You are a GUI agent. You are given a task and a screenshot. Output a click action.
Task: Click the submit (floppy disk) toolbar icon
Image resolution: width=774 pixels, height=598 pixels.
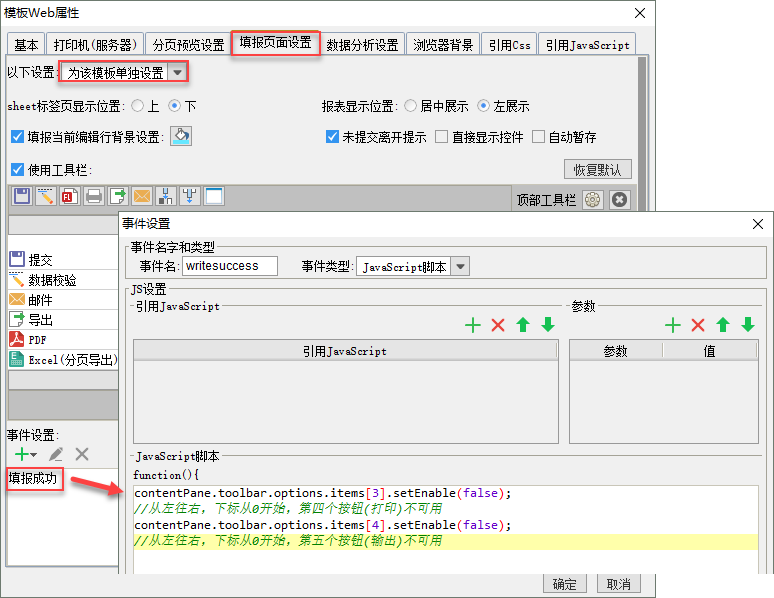click(x=22, y=196)
